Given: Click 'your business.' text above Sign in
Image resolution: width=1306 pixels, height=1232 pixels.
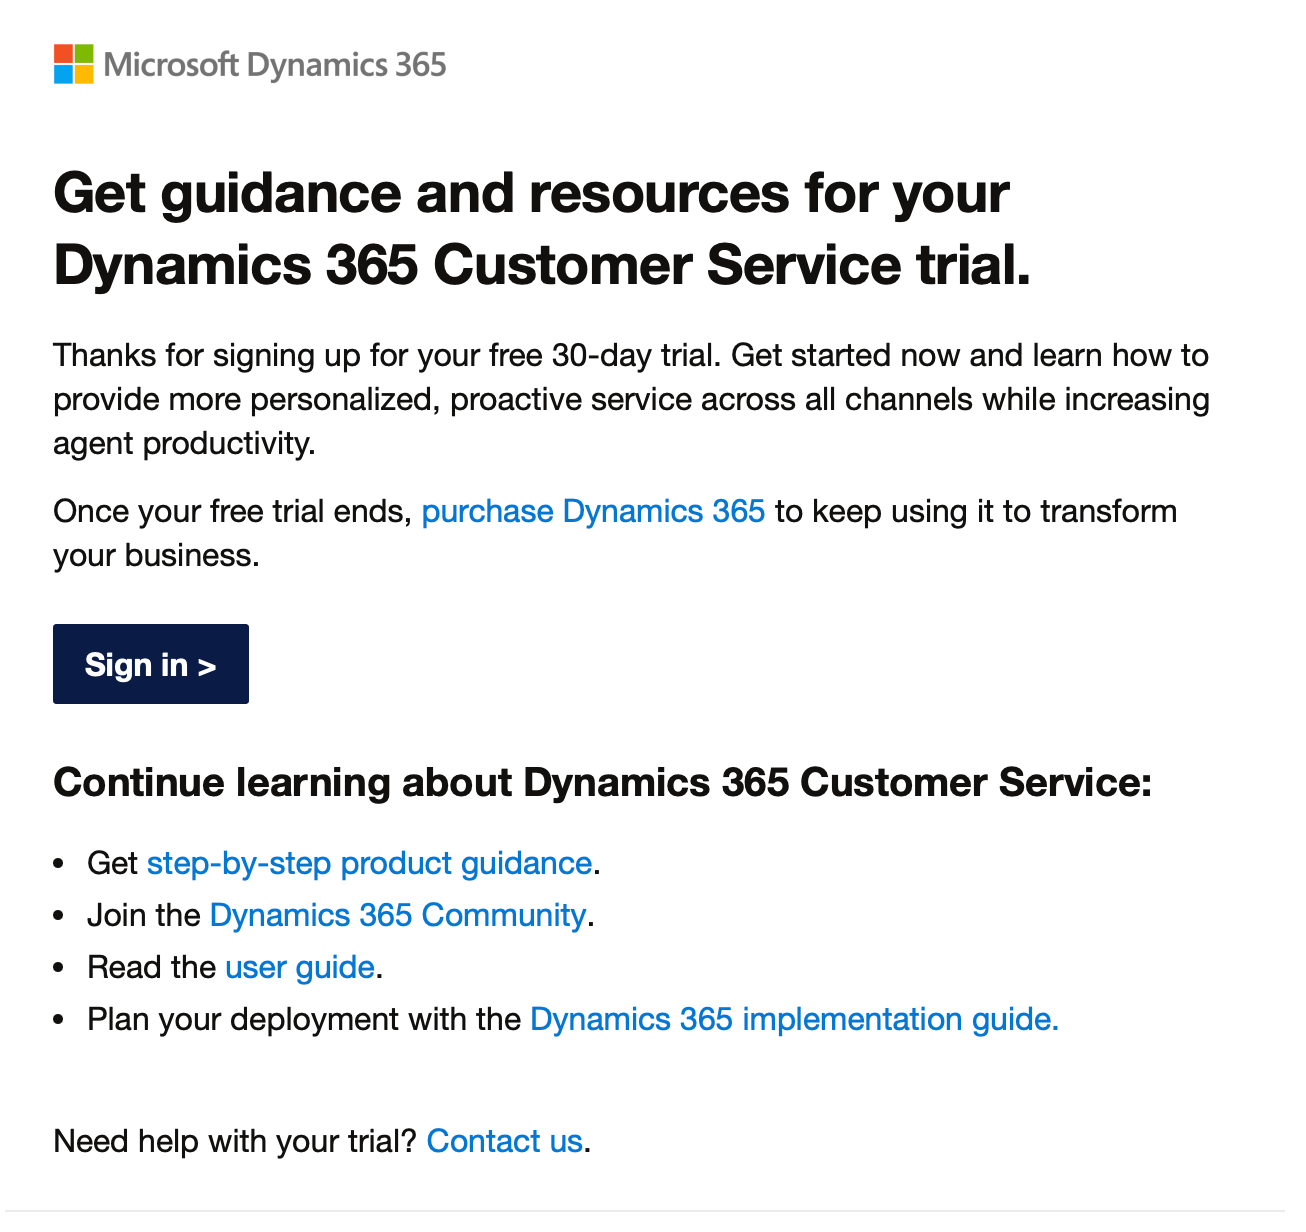Looking at the screenshot, I should 156,556.
